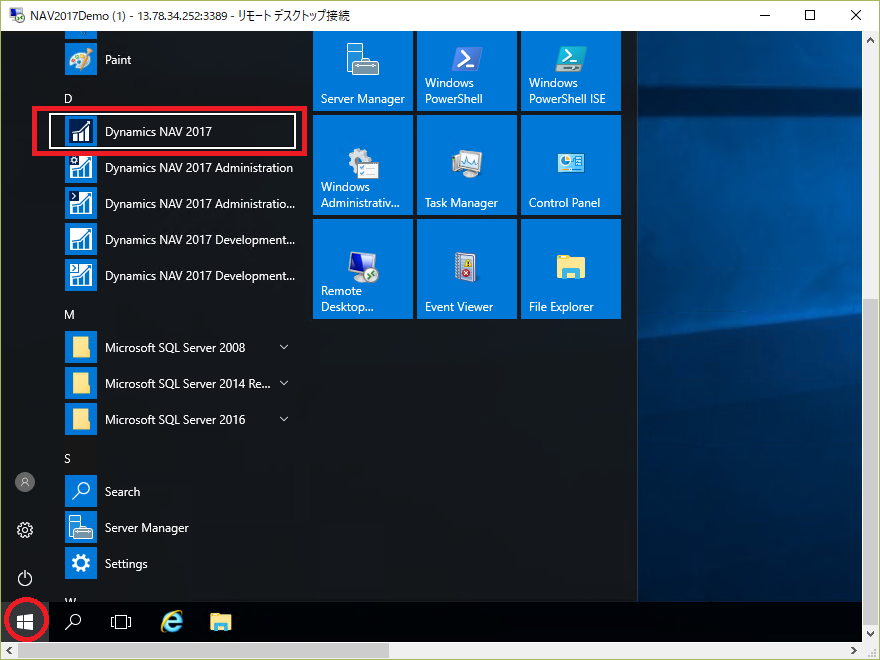Click the remote desktop horizontal scrollbar
The width and height of the screenshot is (880, 660).
click(x=204, y=650)
